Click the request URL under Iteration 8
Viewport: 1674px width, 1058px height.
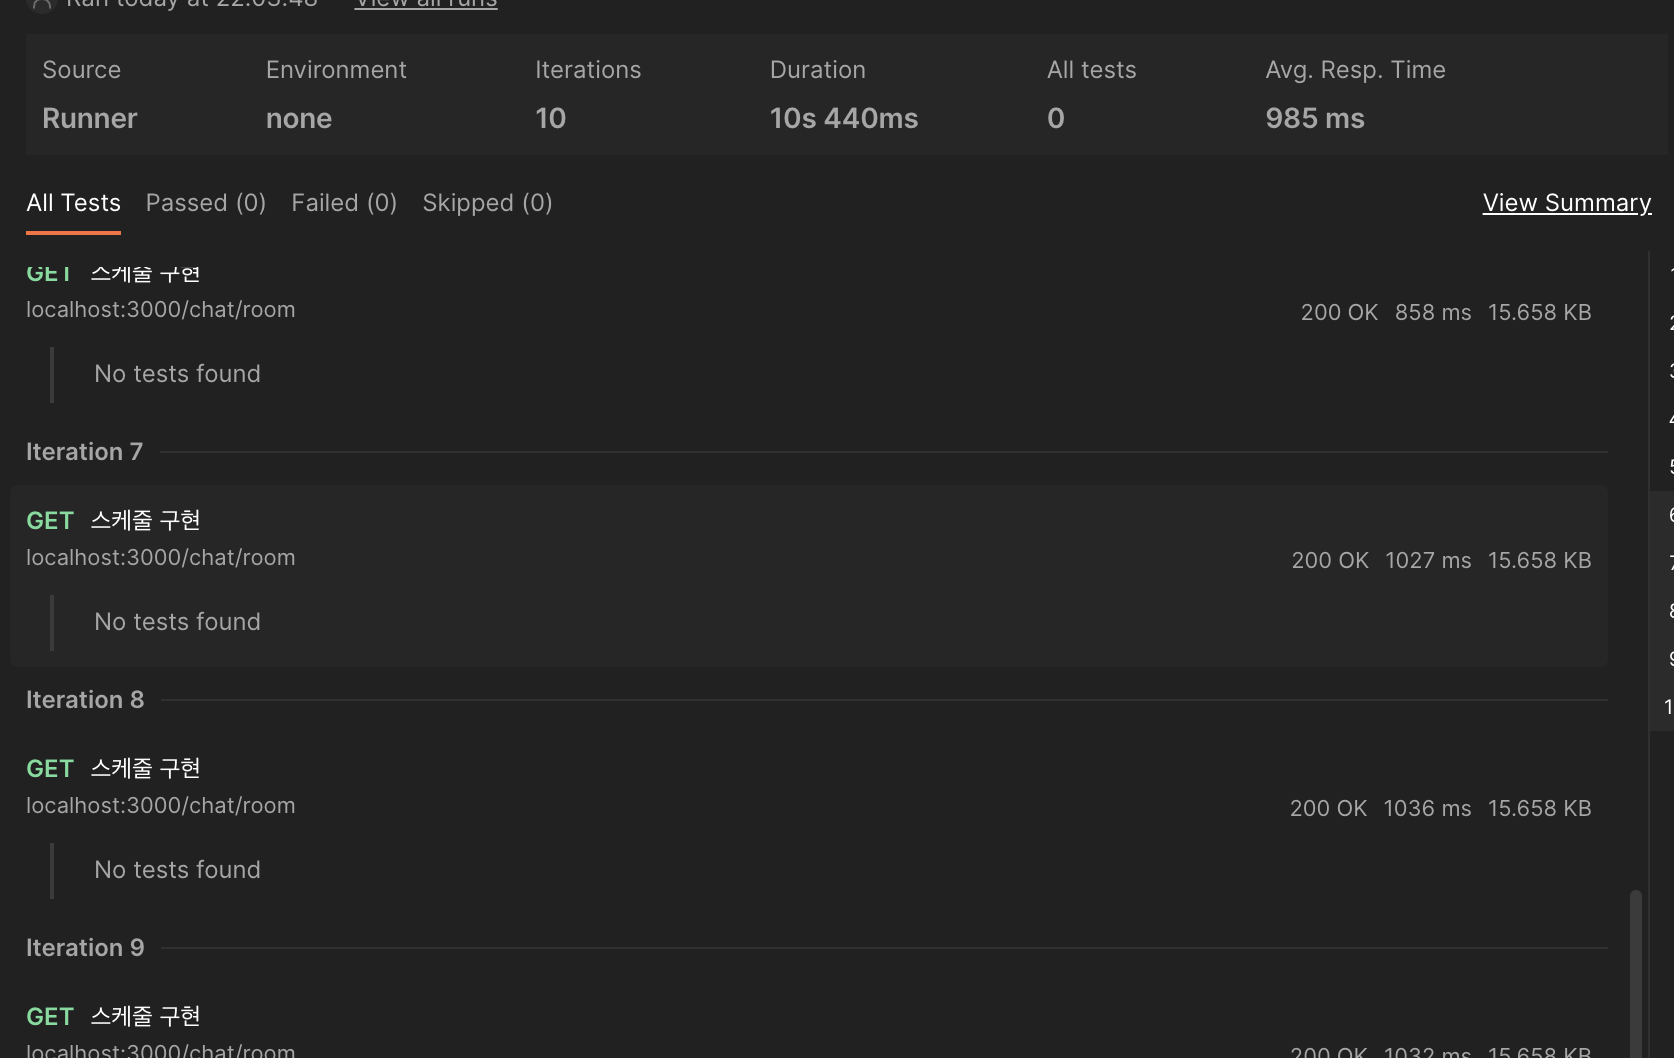click(160, 806)
